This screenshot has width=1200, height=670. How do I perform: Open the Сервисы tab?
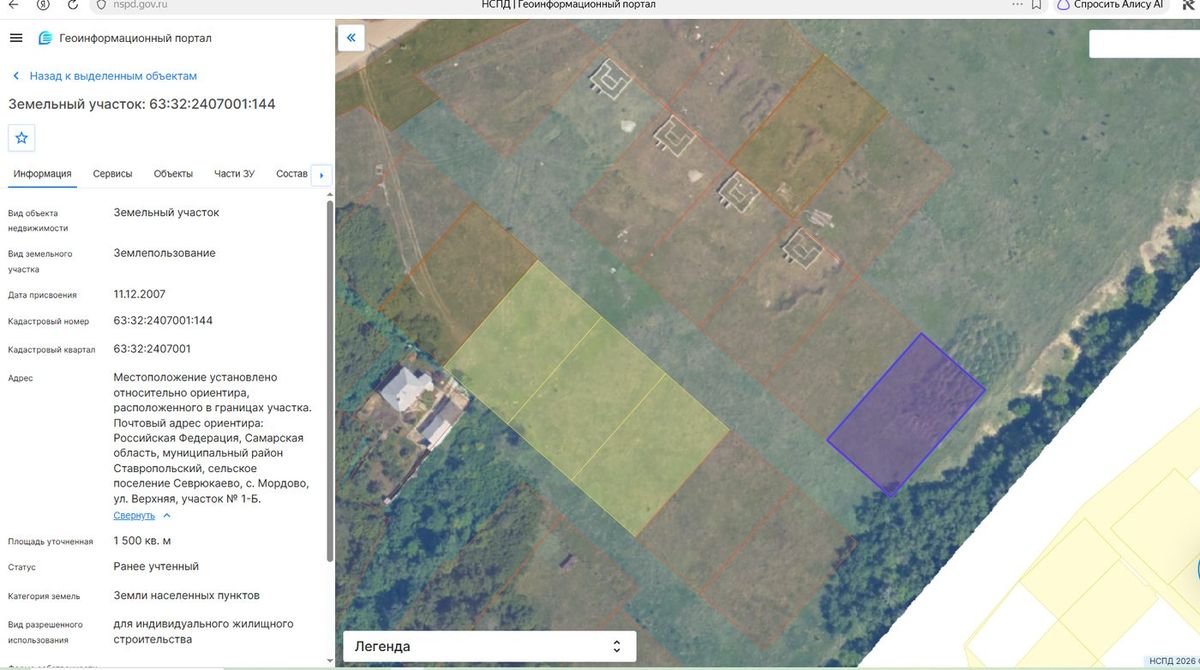point(113,174)
